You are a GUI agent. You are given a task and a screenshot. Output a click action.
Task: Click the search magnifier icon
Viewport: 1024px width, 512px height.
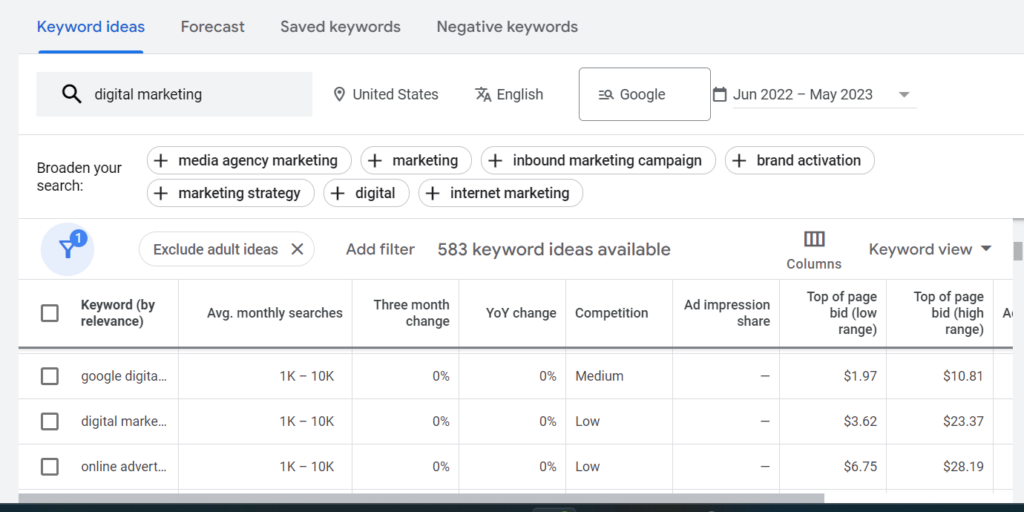point(72,94)
